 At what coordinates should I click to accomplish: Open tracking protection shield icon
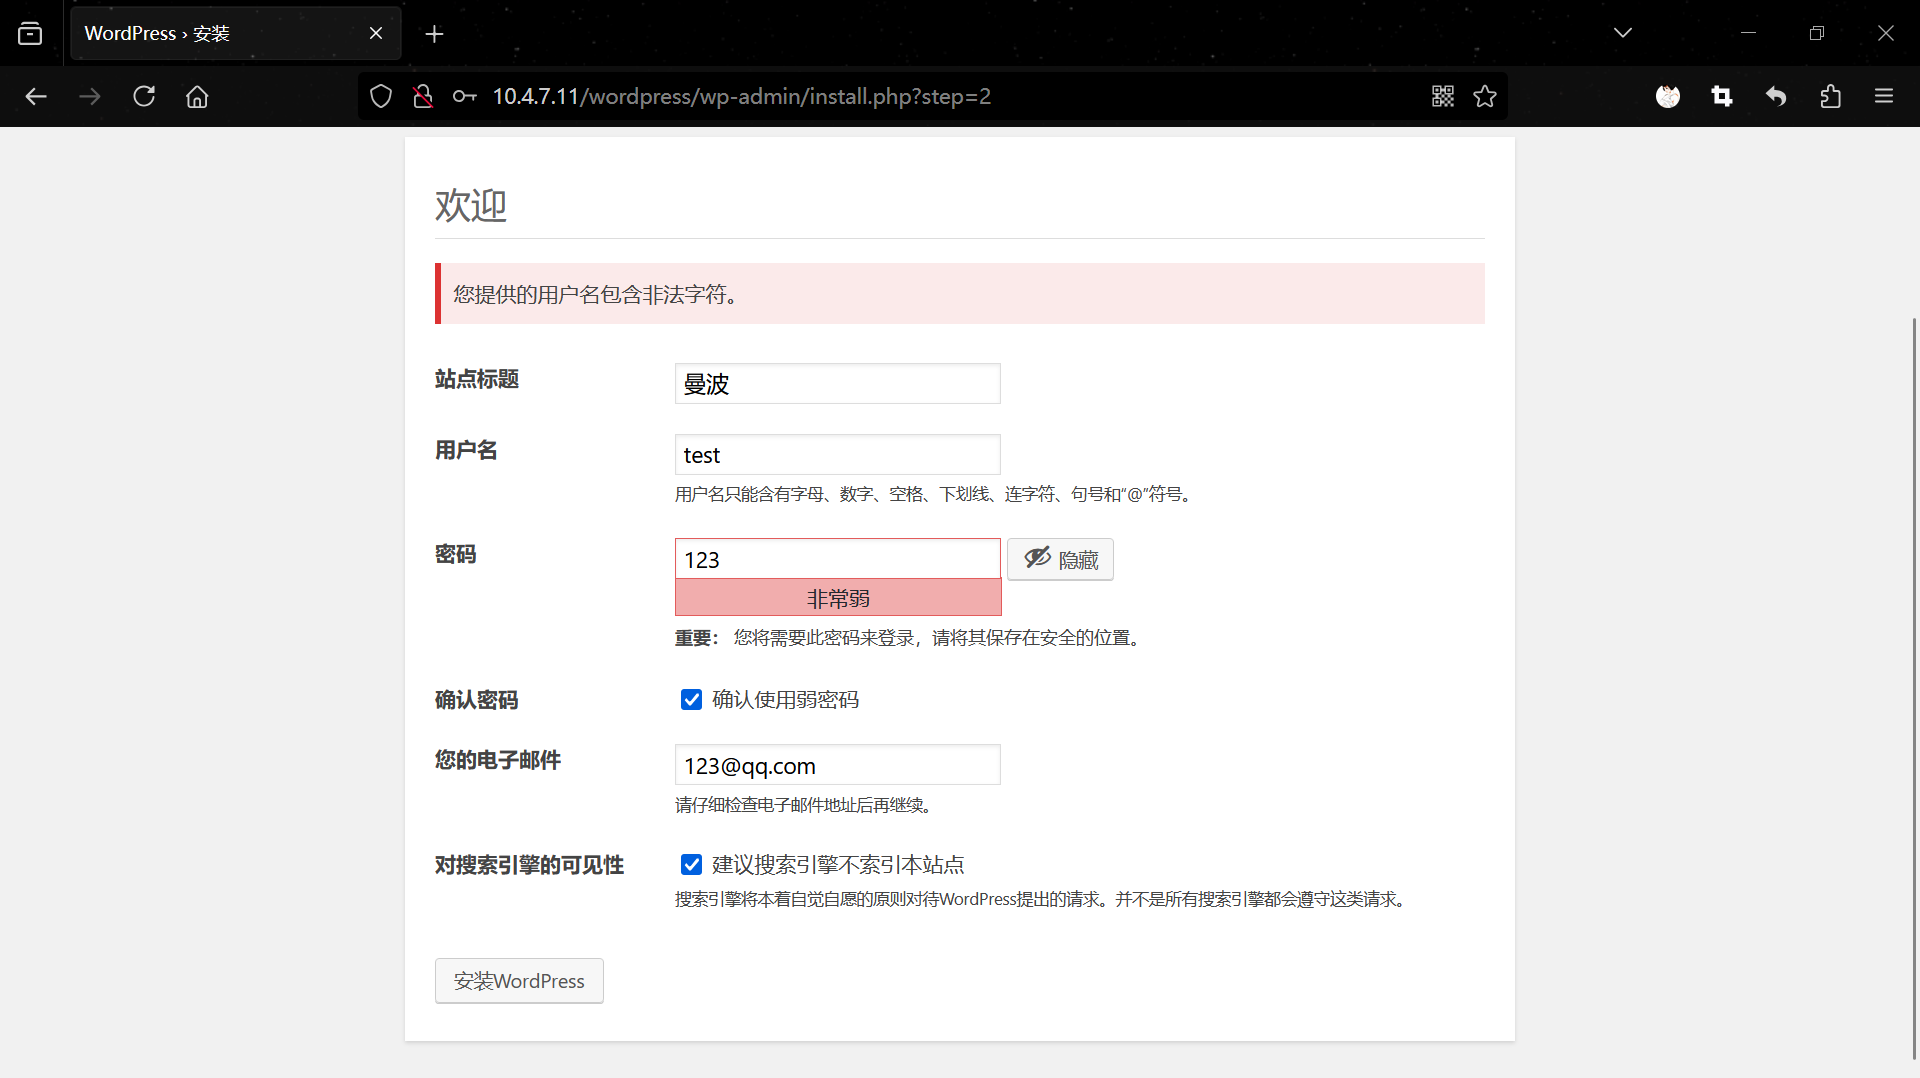tap(381, 96)
